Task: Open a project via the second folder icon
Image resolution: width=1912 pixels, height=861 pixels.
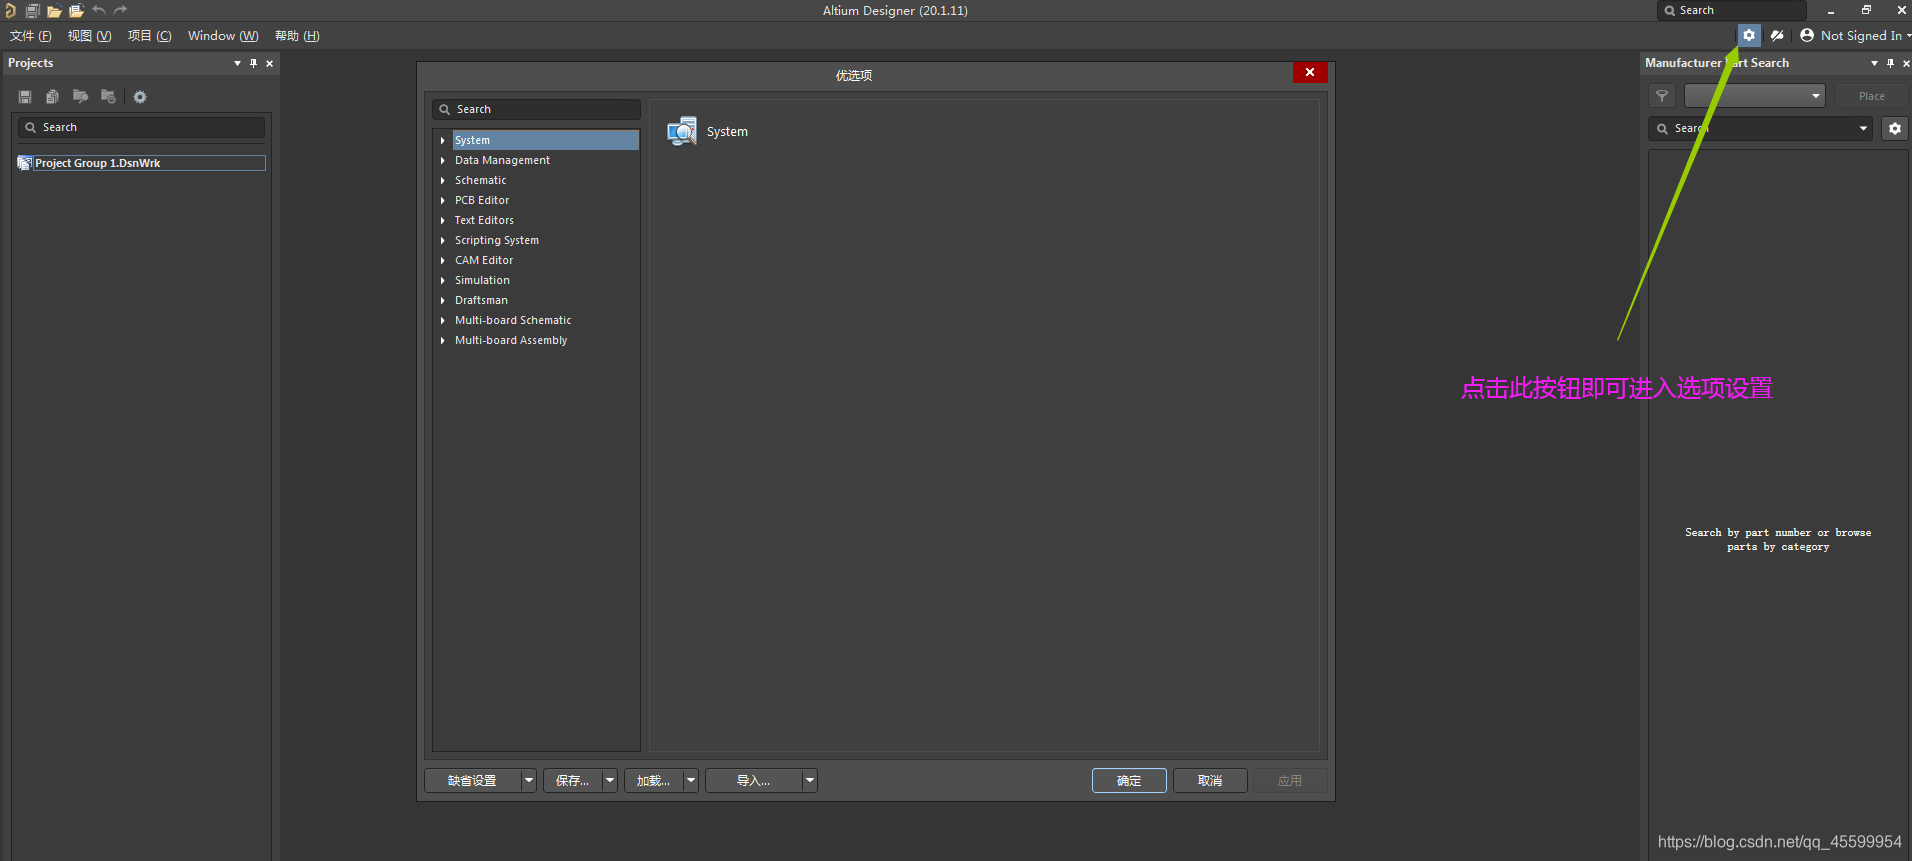Action: coord(76,11)
